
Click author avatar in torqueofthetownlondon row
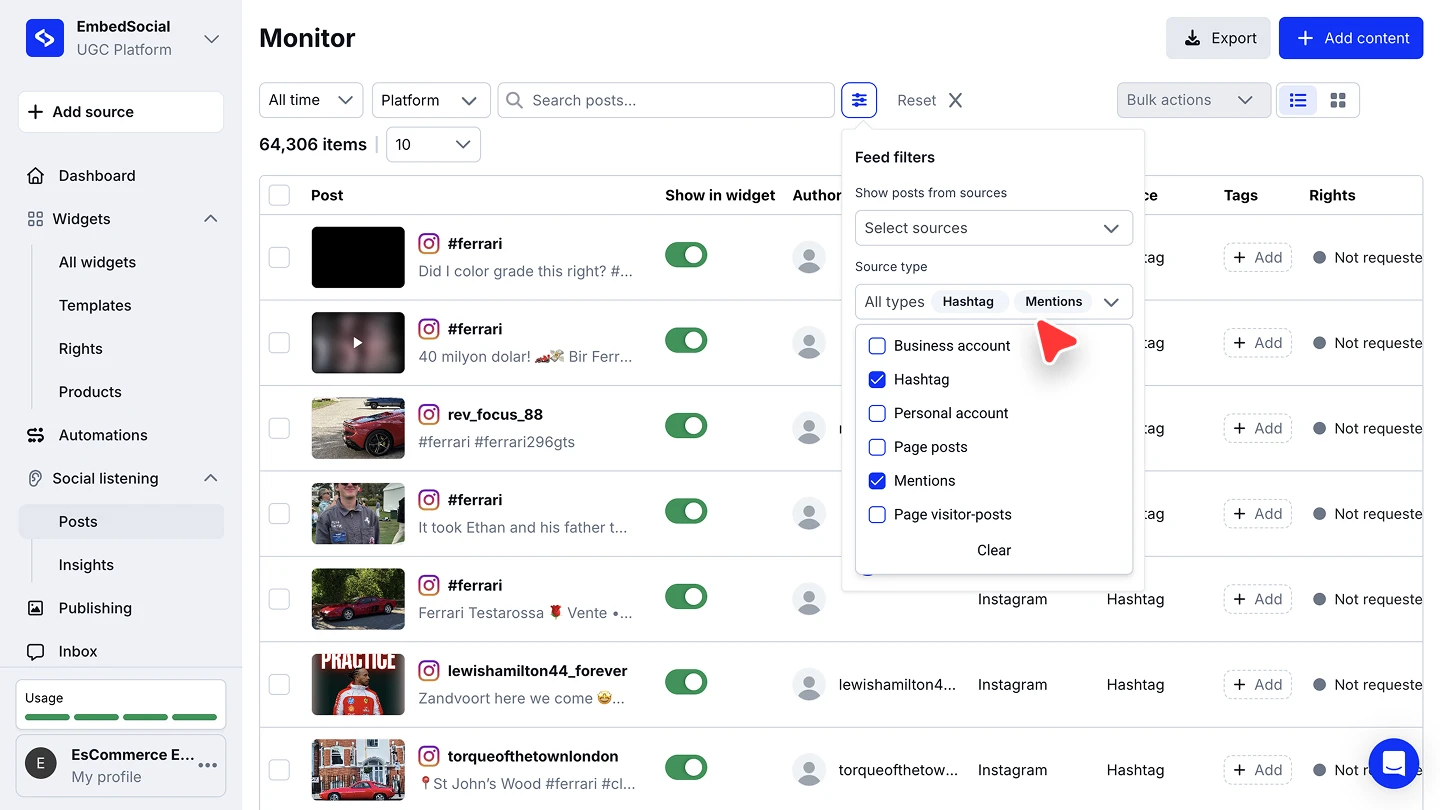pyautogui.click(x=809, y=770)
